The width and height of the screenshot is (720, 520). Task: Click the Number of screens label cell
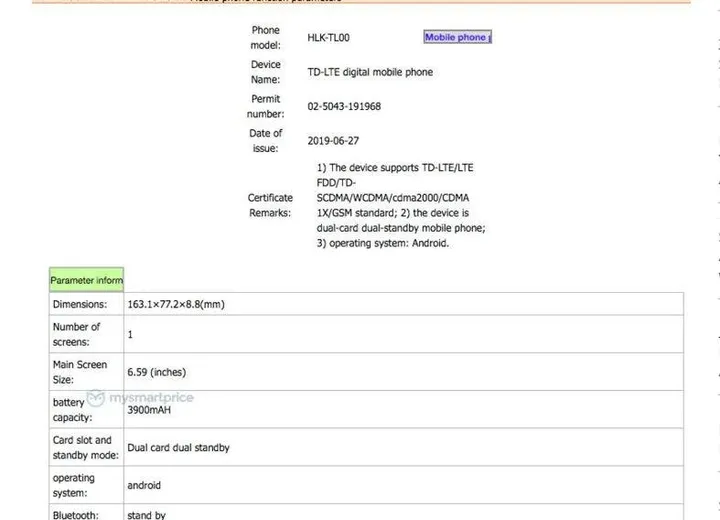click(77, 334)
